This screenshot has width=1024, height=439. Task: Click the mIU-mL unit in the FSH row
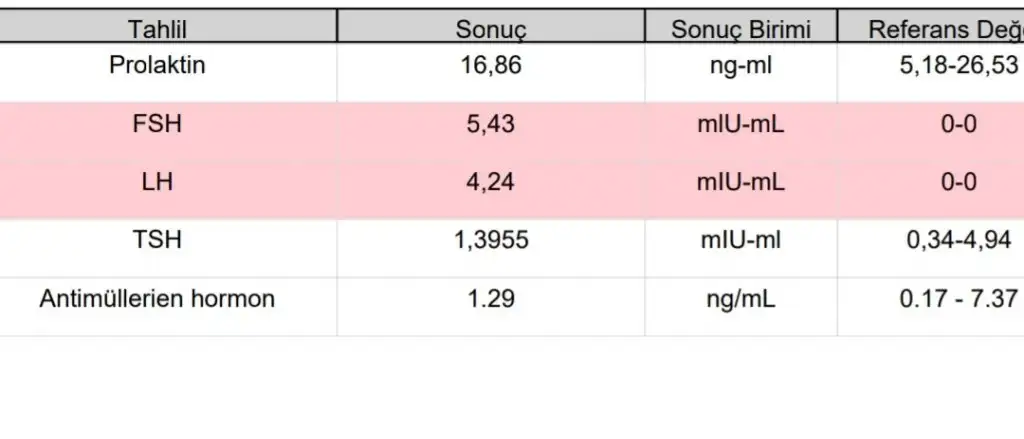coord(741,125)
